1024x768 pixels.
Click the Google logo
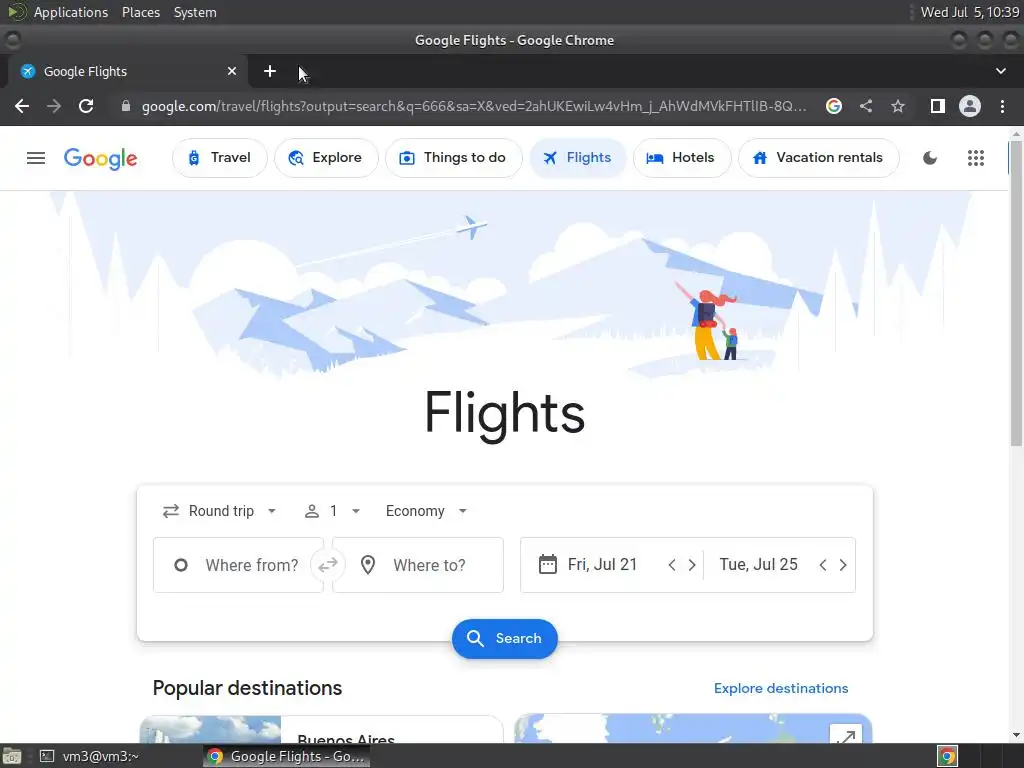pos(101,158)
